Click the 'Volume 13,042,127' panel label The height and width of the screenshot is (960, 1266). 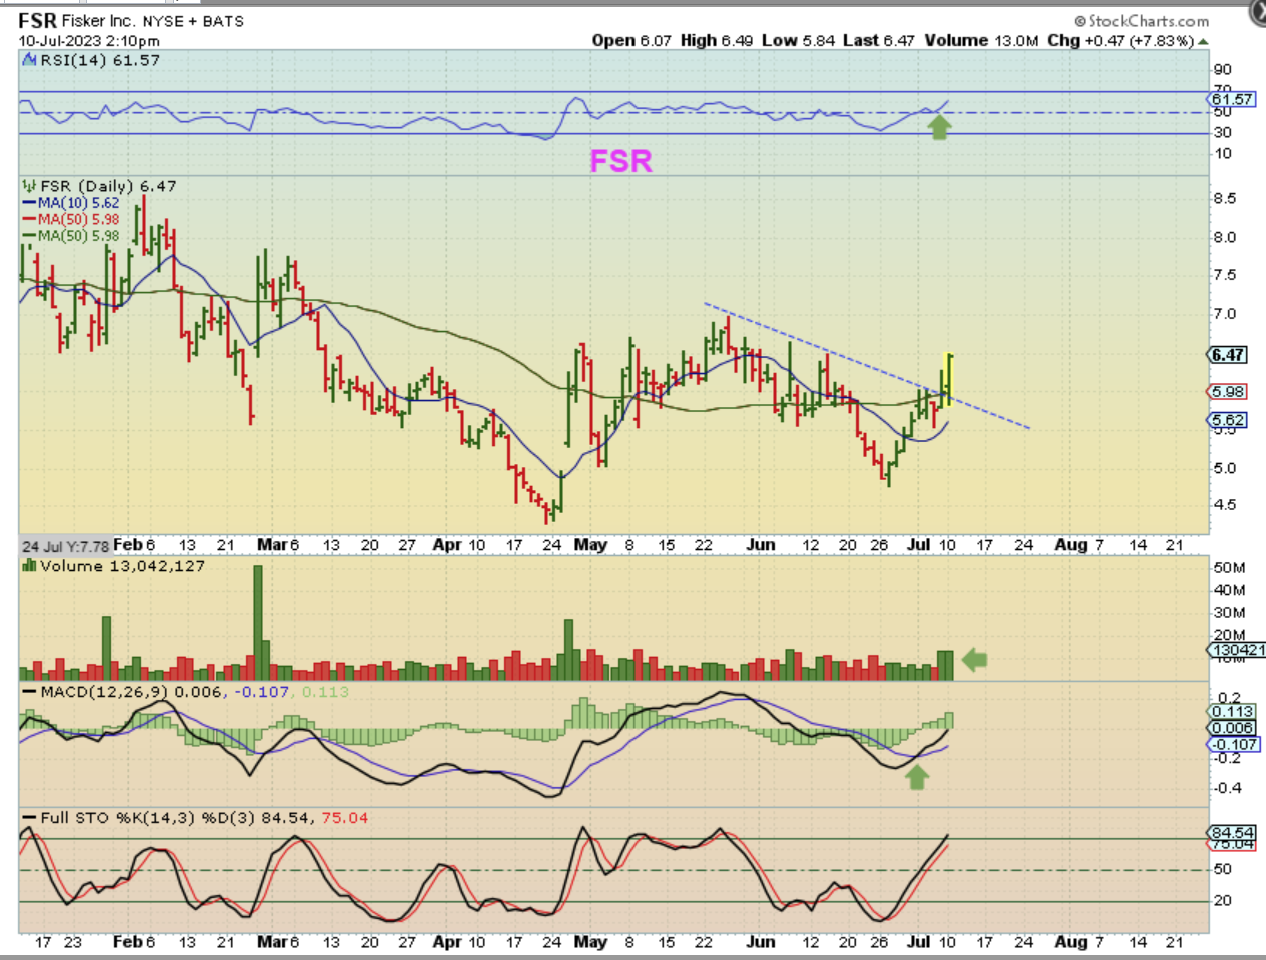(122, 566)
